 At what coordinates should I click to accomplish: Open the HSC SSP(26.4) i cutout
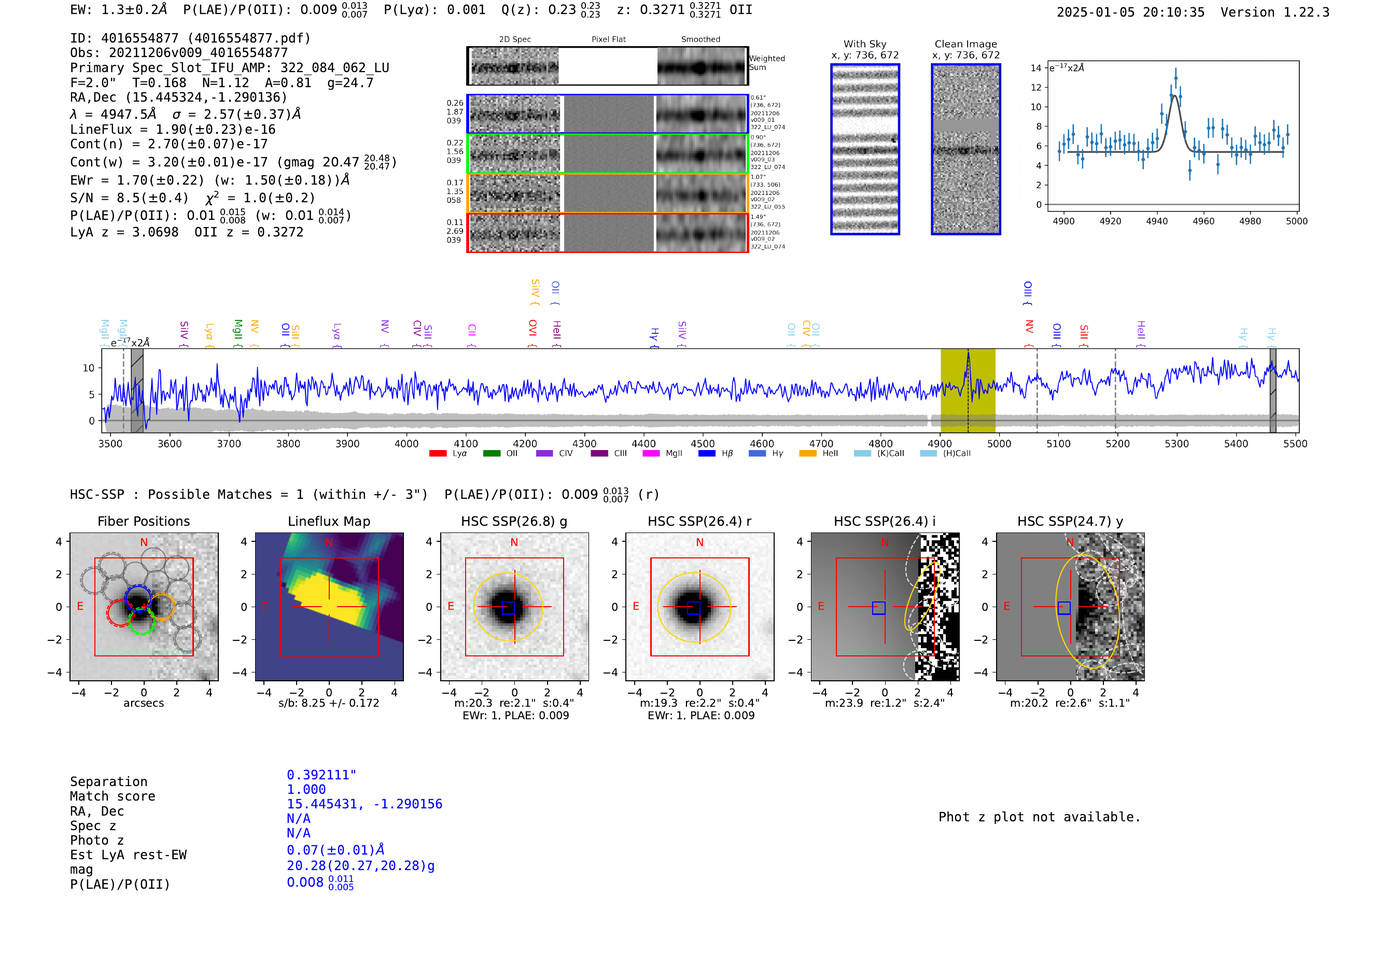885,607
